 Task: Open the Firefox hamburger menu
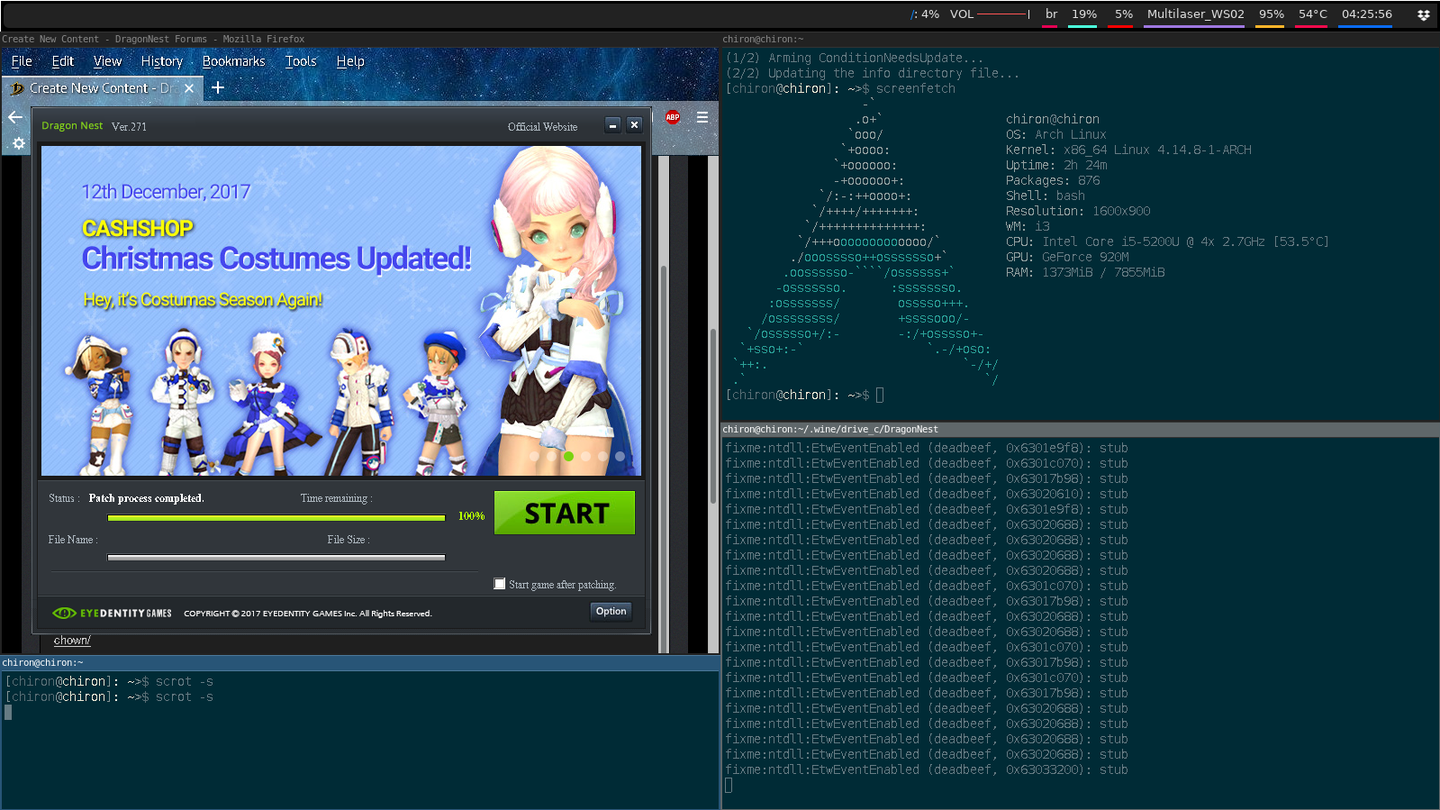click(x=703, y=117)
